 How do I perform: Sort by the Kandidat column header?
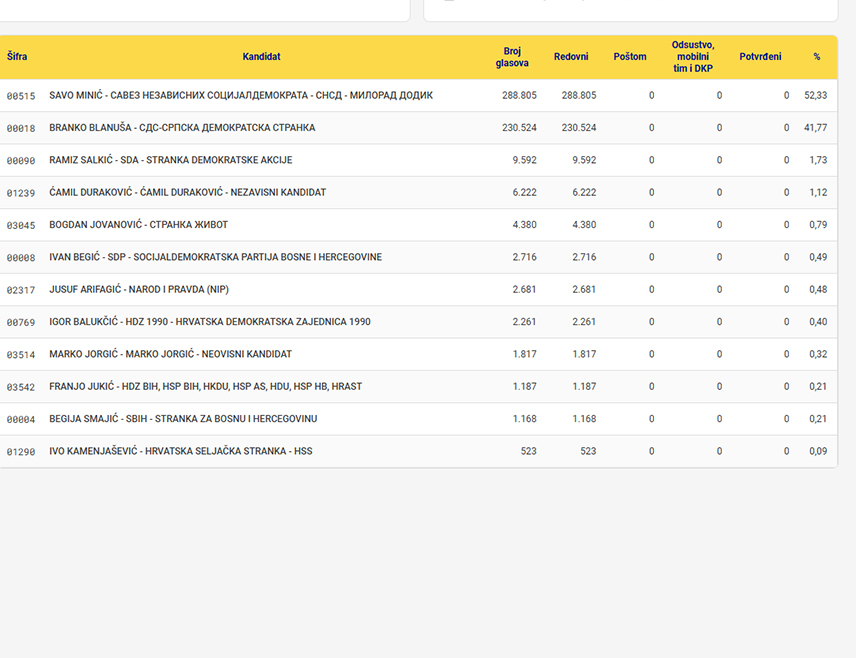pos(261,57)
